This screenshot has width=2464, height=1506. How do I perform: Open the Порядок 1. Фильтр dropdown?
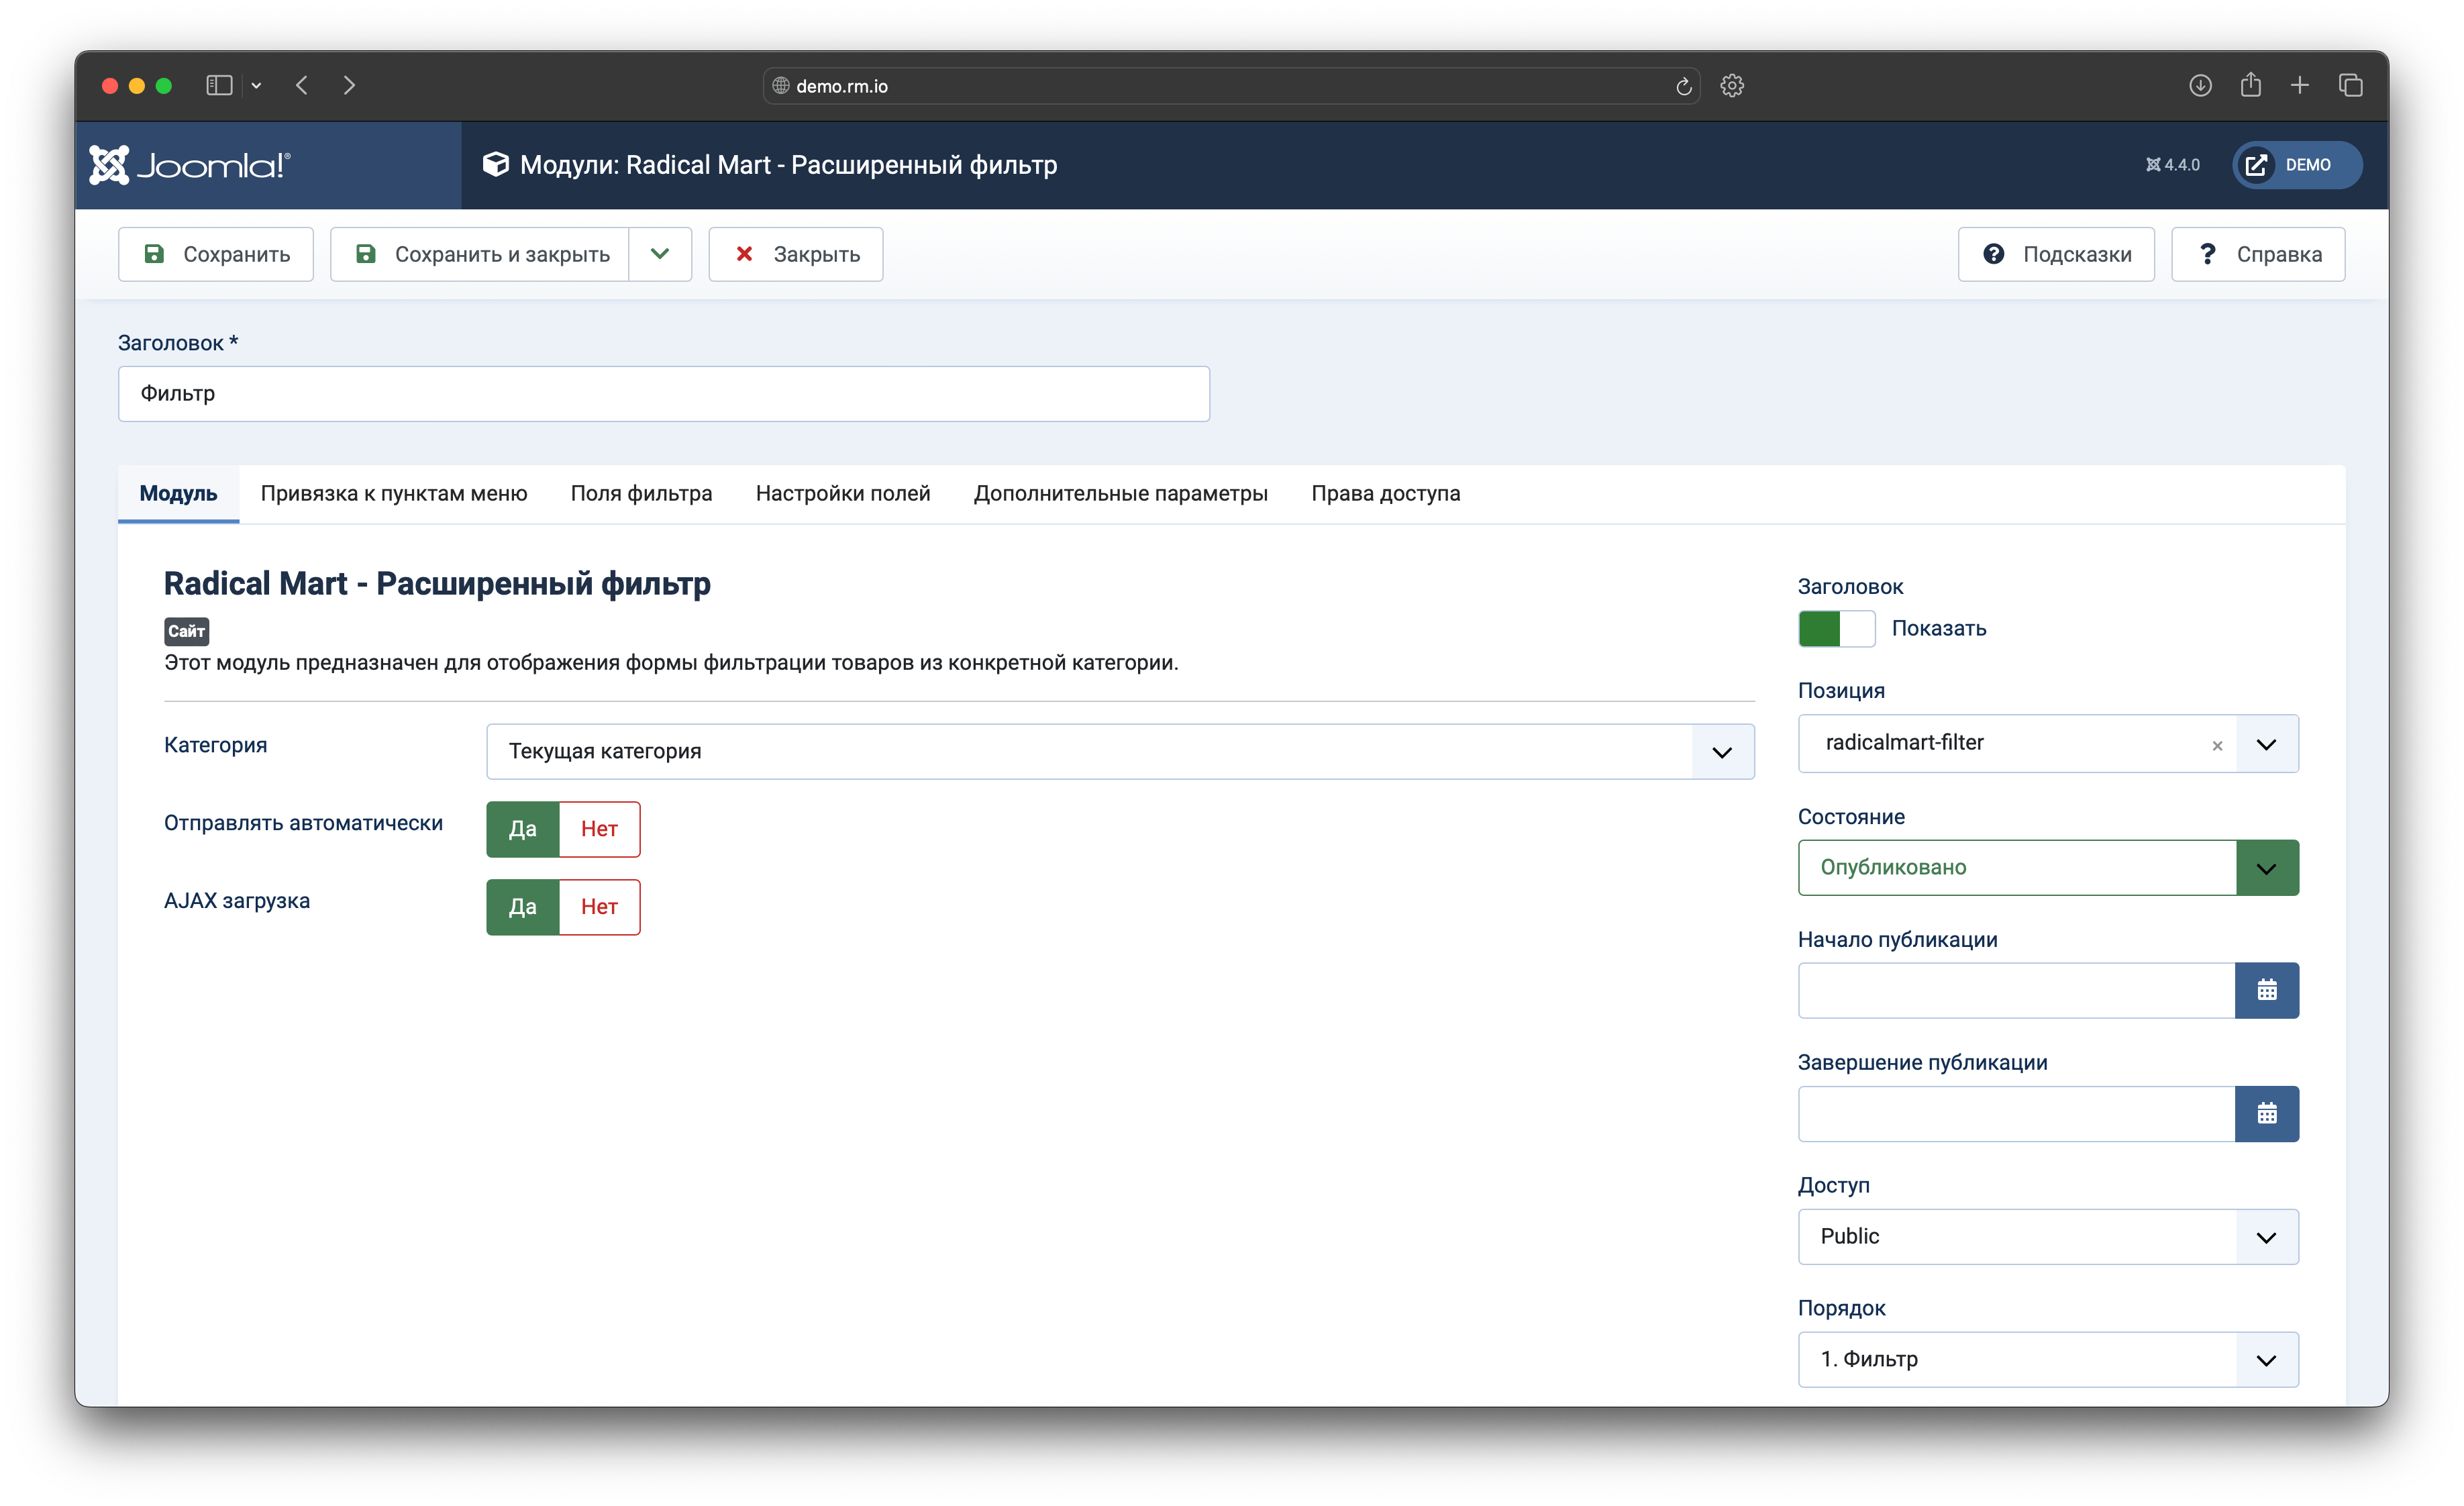click(2048, 1360)
